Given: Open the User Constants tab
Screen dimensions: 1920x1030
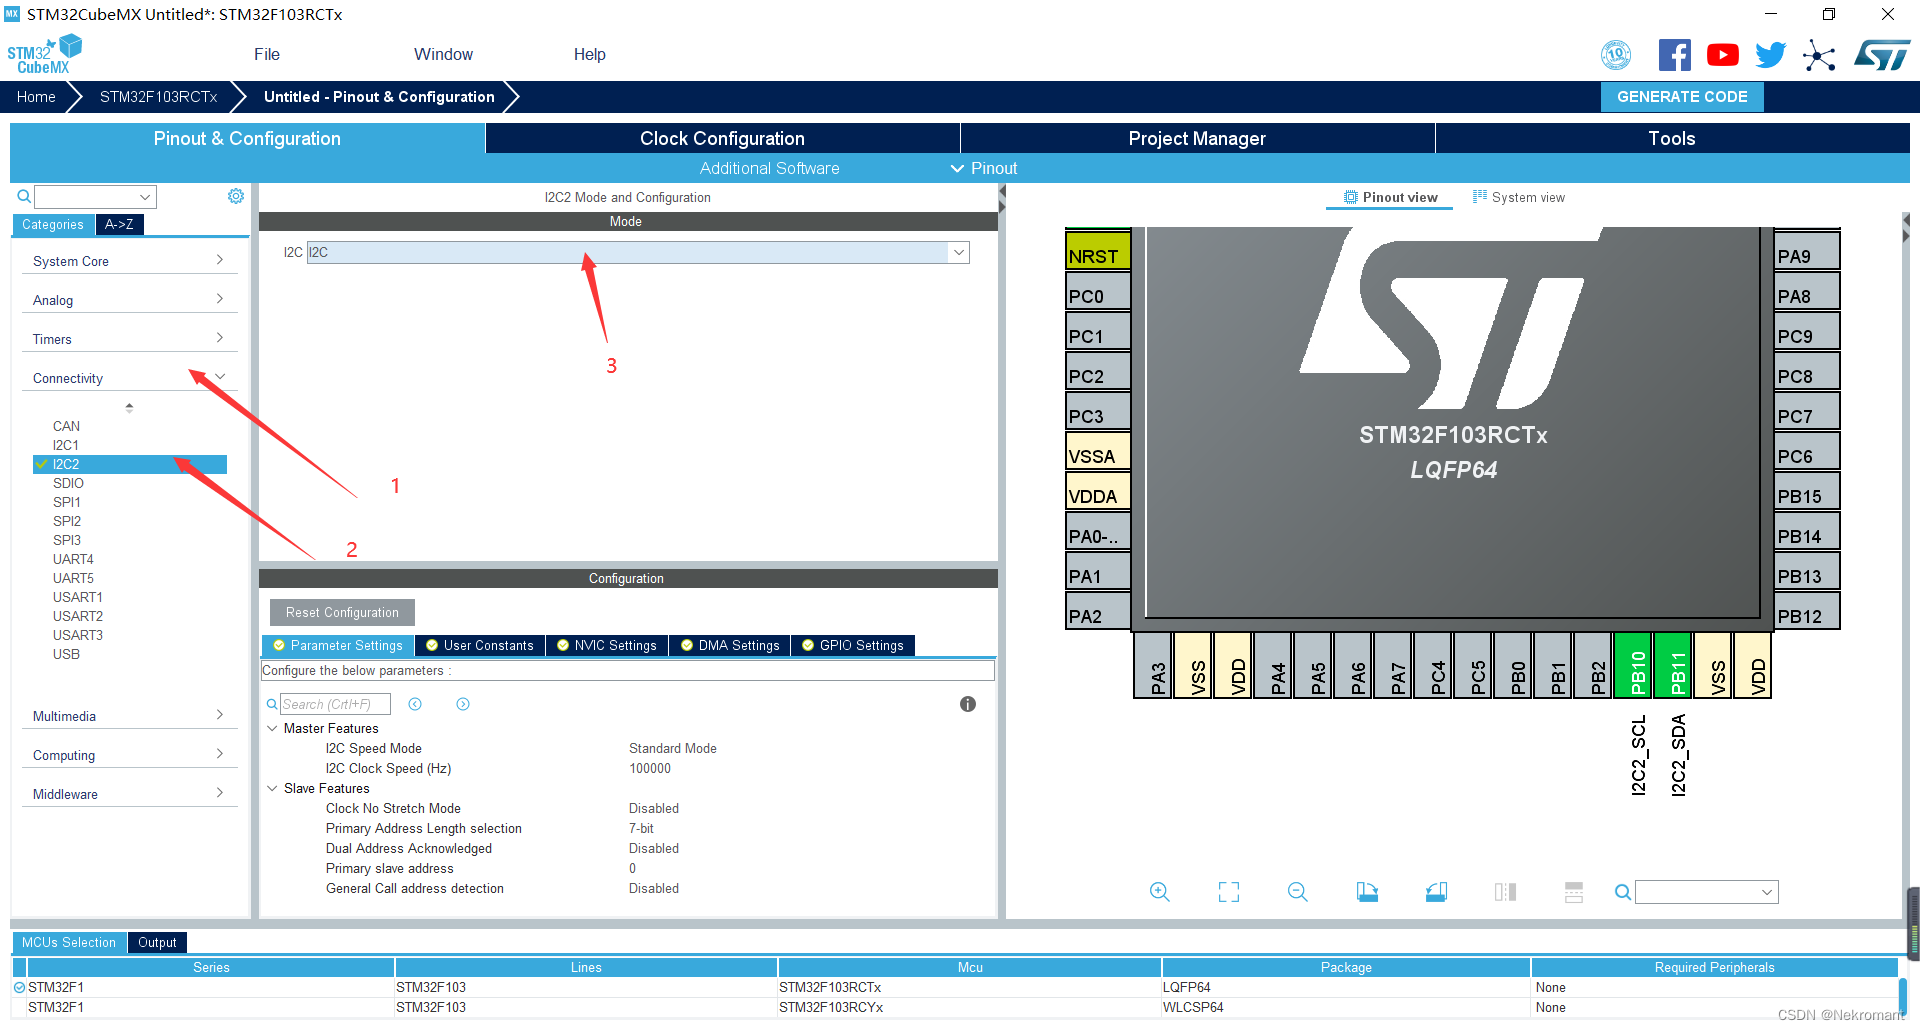Looking at the screenshot, I should click(480, 645).
